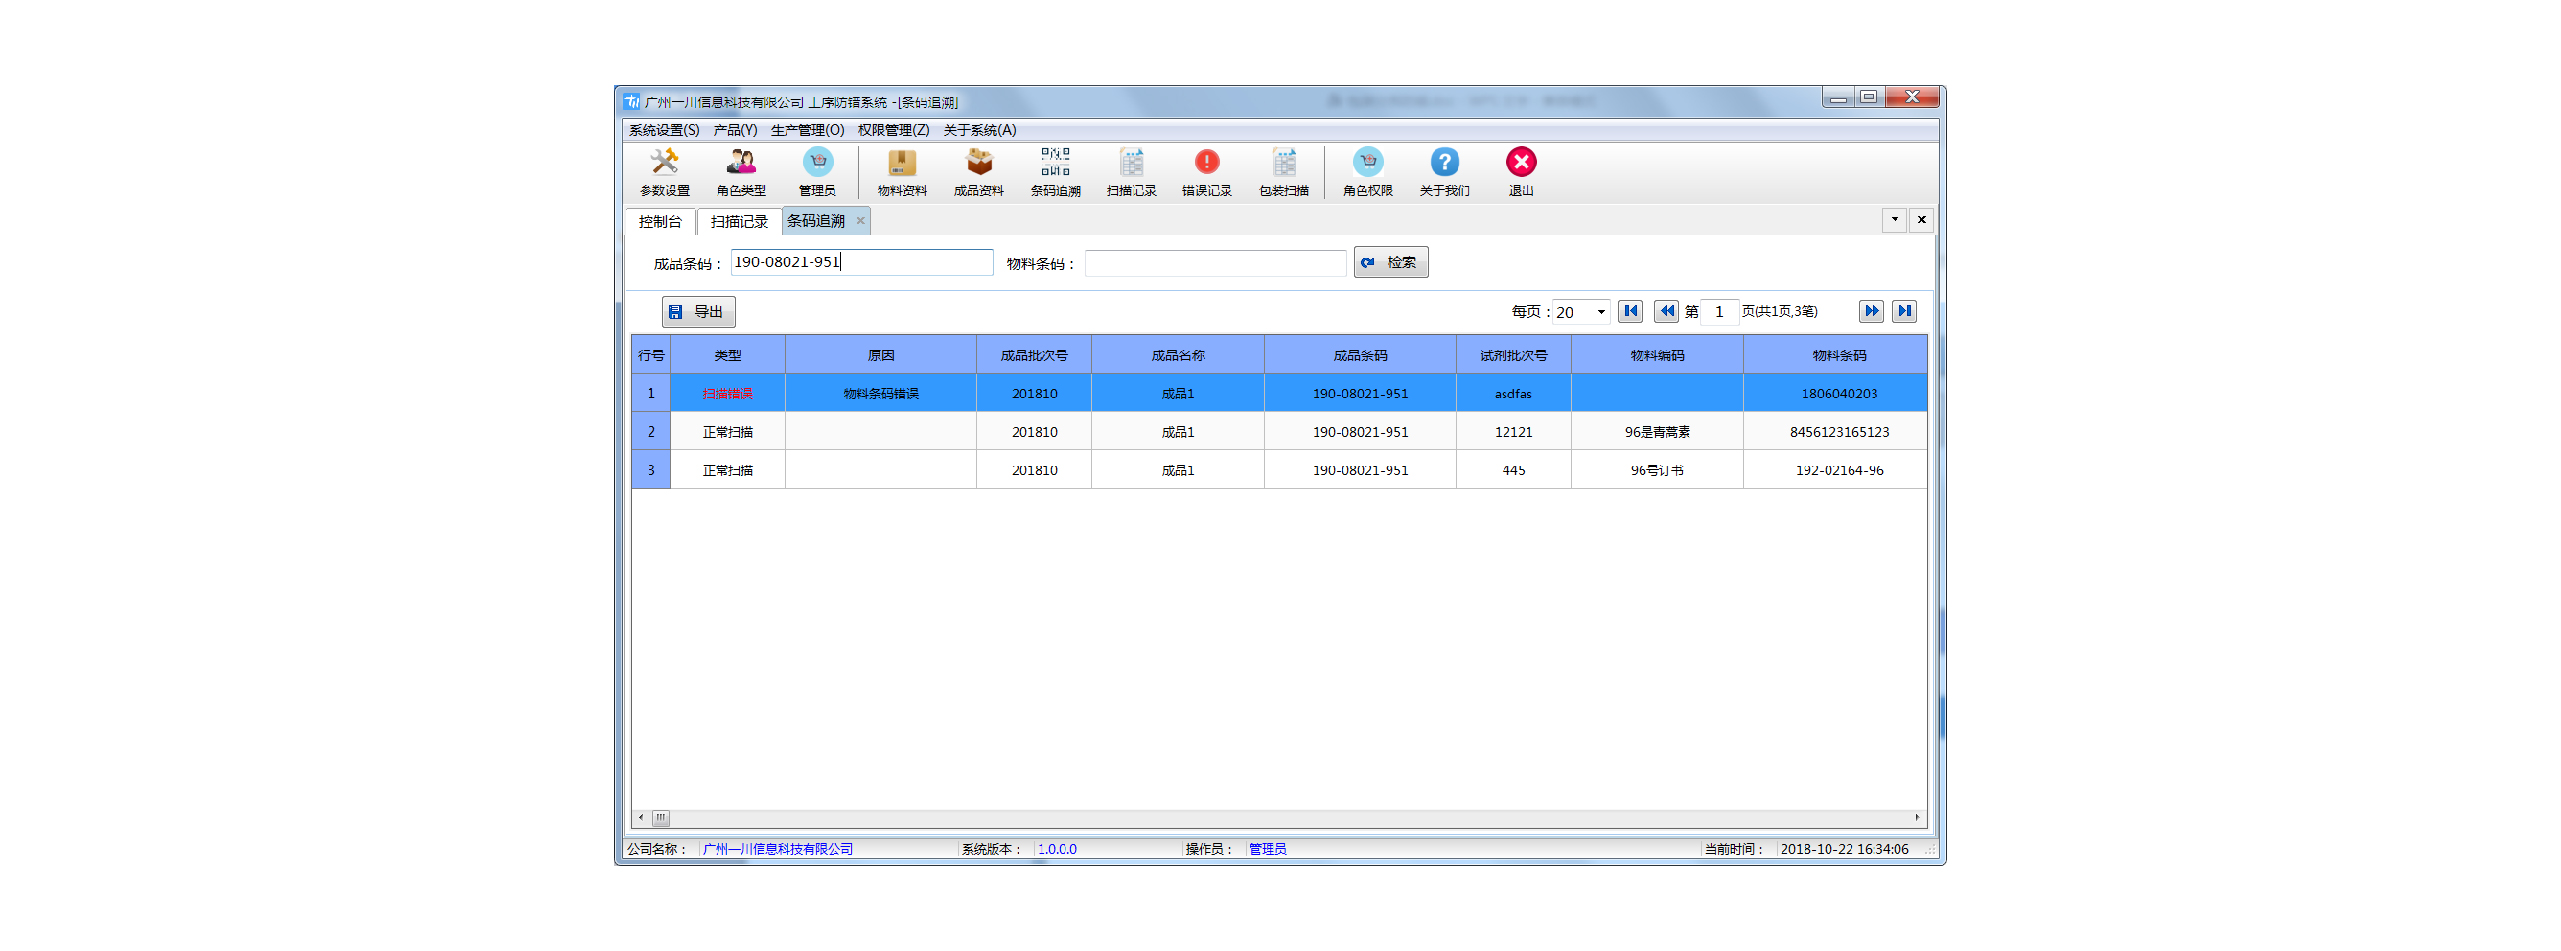The height and width of the screenshot is (951, 2561).
Task: Open the 生产管理(O) menu
Action: (x=807, y=130)
